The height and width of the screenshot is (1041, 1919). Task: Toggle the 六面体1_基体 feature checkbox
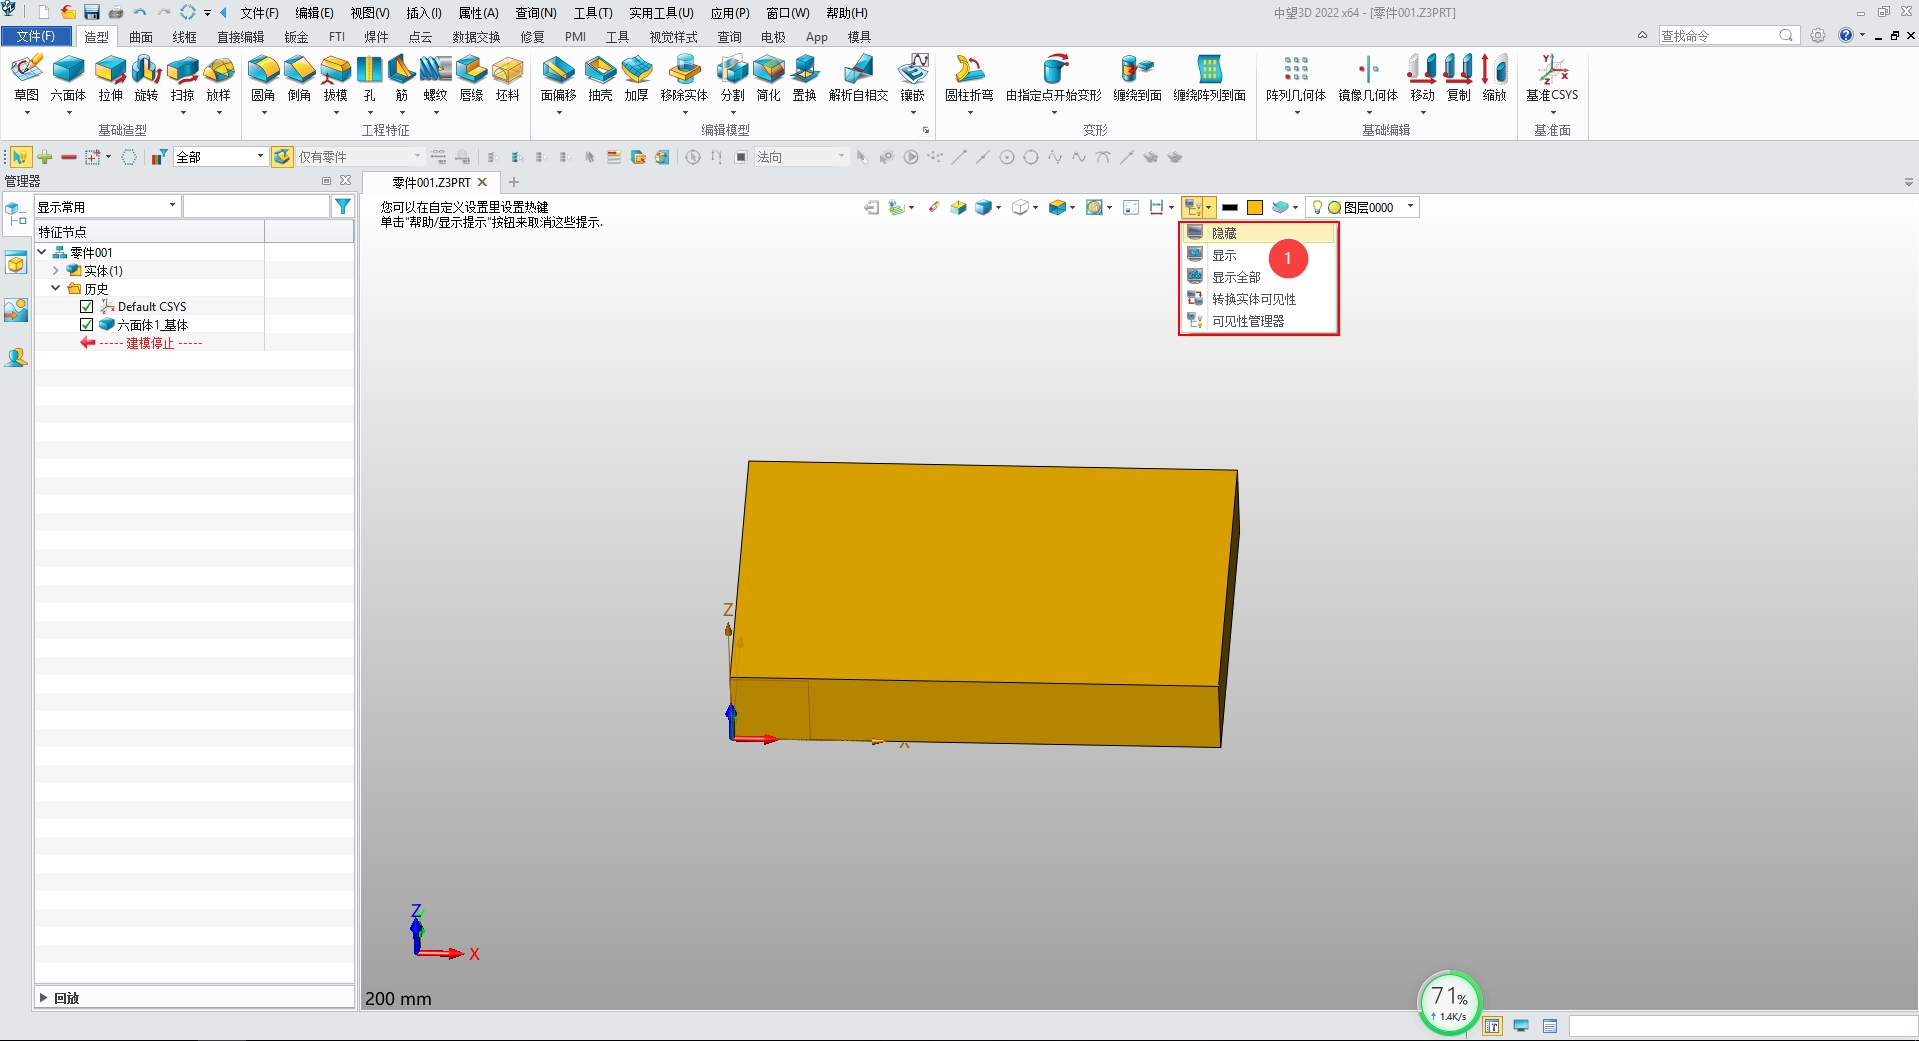pyautogui.click(x=86, y=324)
